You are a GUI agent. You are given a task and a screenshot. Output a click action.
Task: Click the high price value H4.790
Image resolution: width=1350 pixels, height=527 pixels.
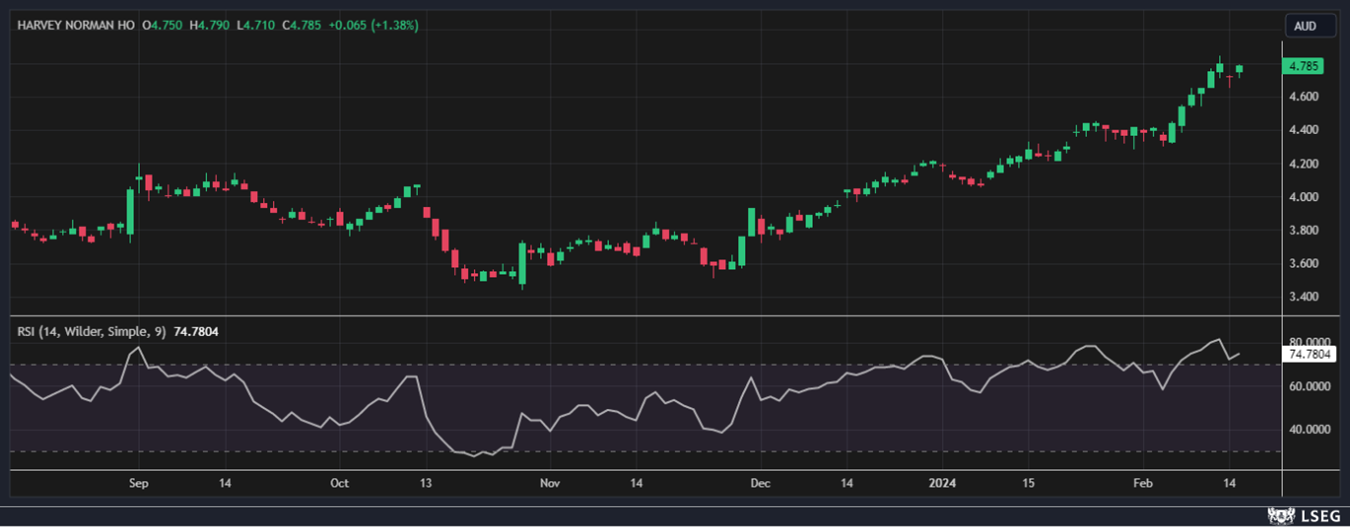point(211,25)
